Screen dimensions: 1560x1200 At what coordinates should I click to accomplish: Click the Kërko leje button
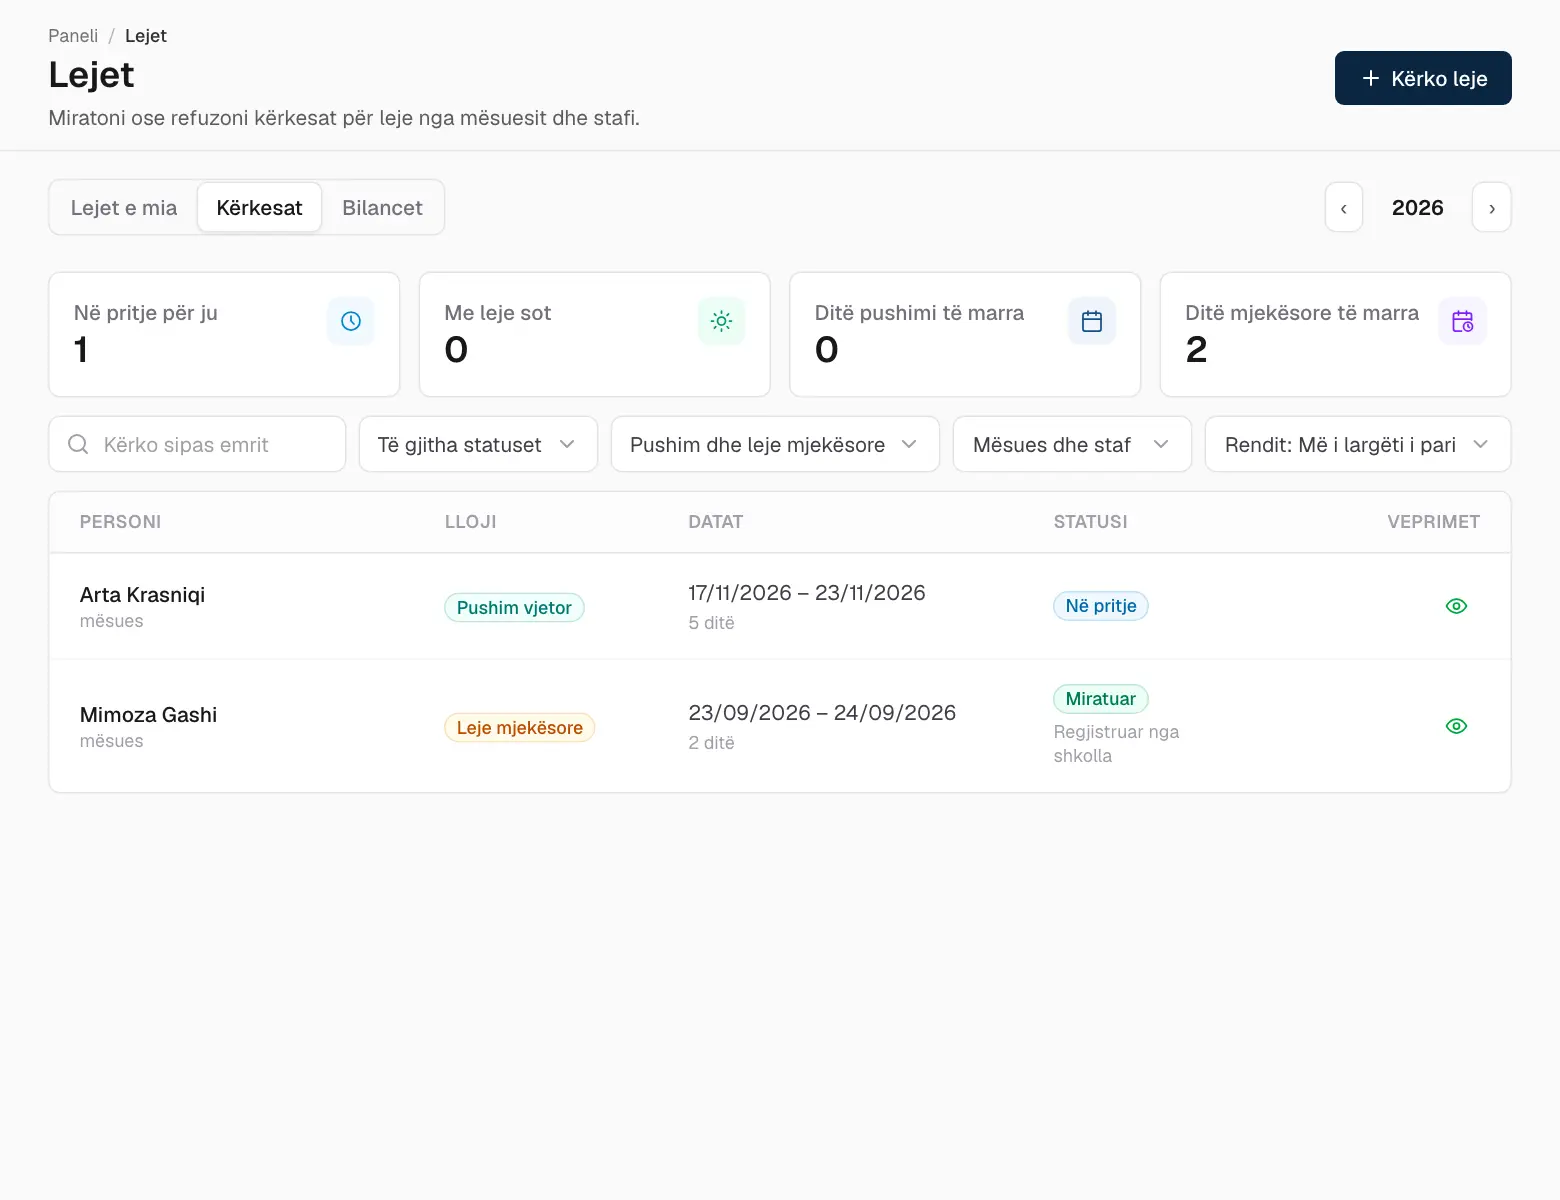click(1423, 78)
